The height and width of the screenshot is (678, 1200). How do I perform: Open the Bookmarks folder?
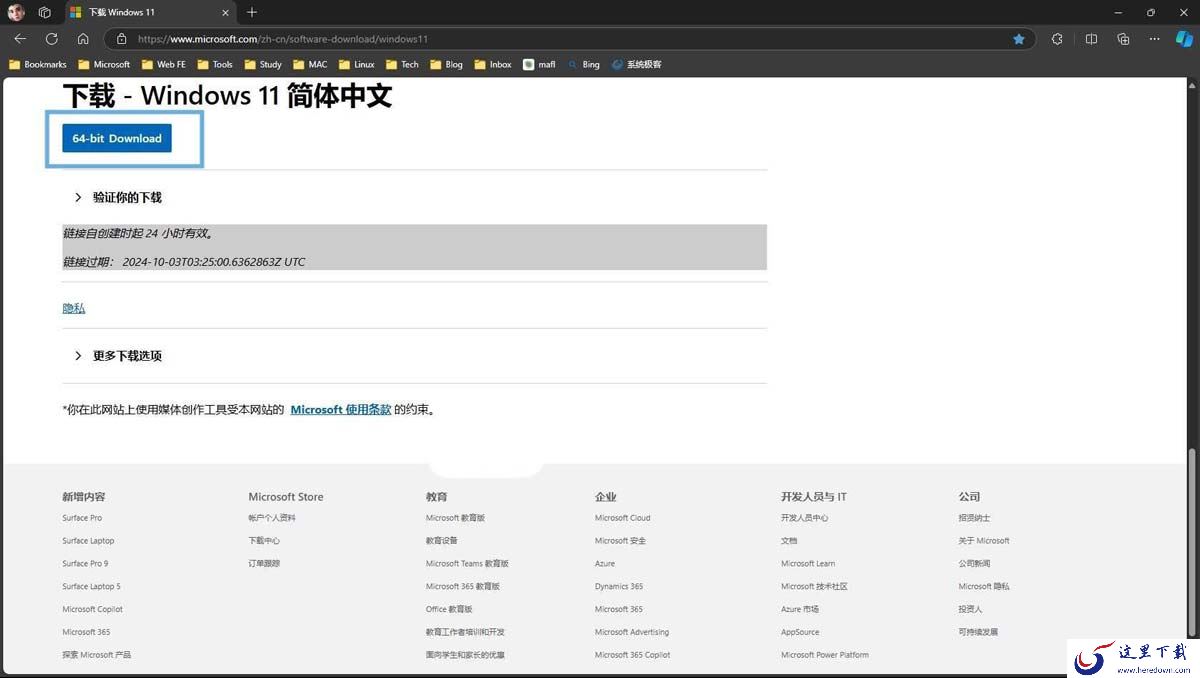point(38,64)
